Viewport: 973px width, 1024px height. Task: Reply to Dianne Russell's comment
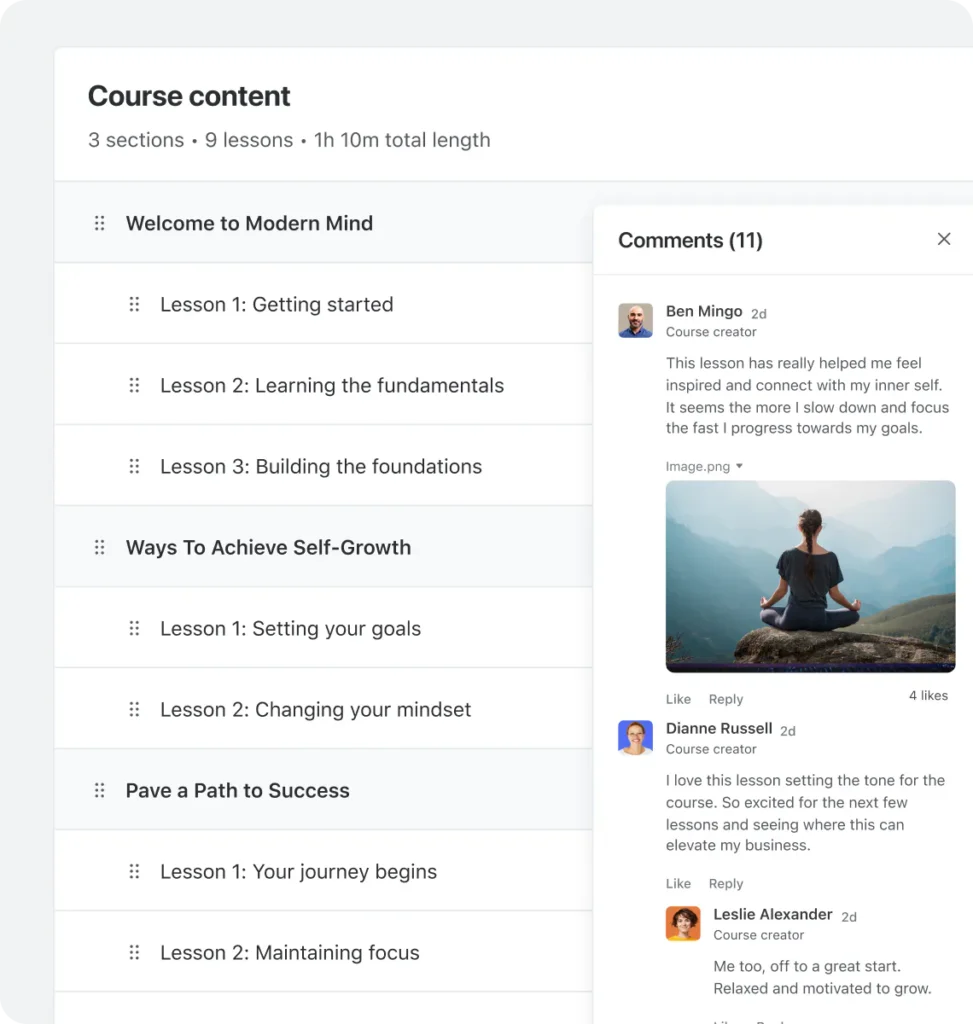tap(726, 884)
